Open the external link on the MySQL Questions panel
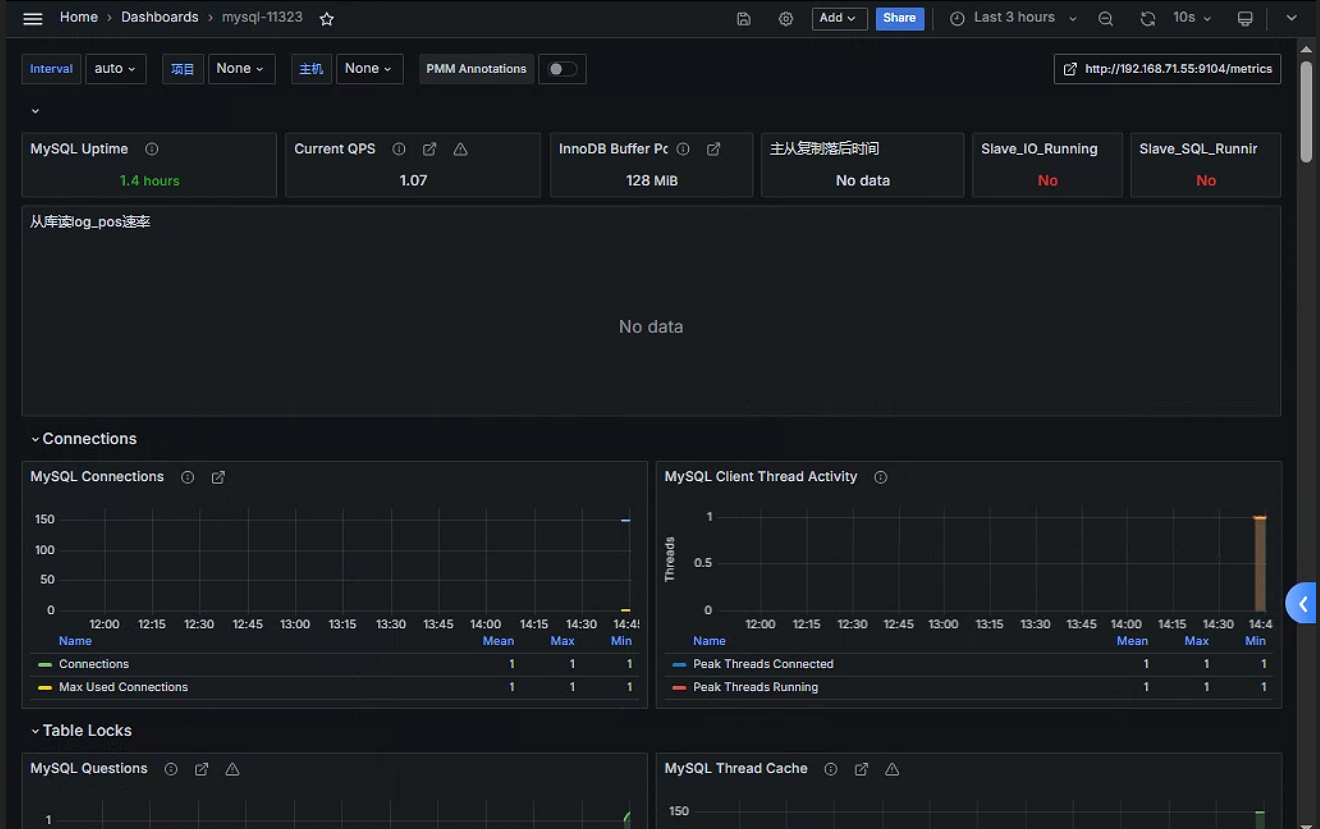Screen dimensions: 1320x829 [201, 769]
